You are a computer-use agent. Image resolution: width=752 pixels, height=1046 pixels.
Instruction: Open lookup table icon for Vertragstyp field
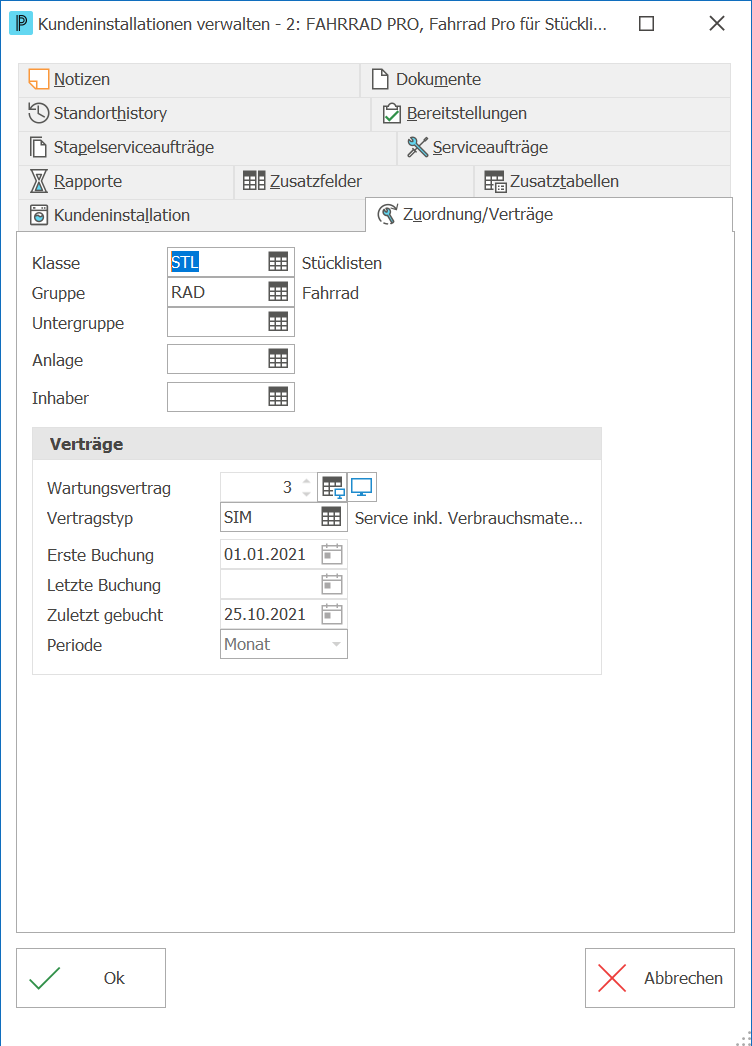[331, 517]
